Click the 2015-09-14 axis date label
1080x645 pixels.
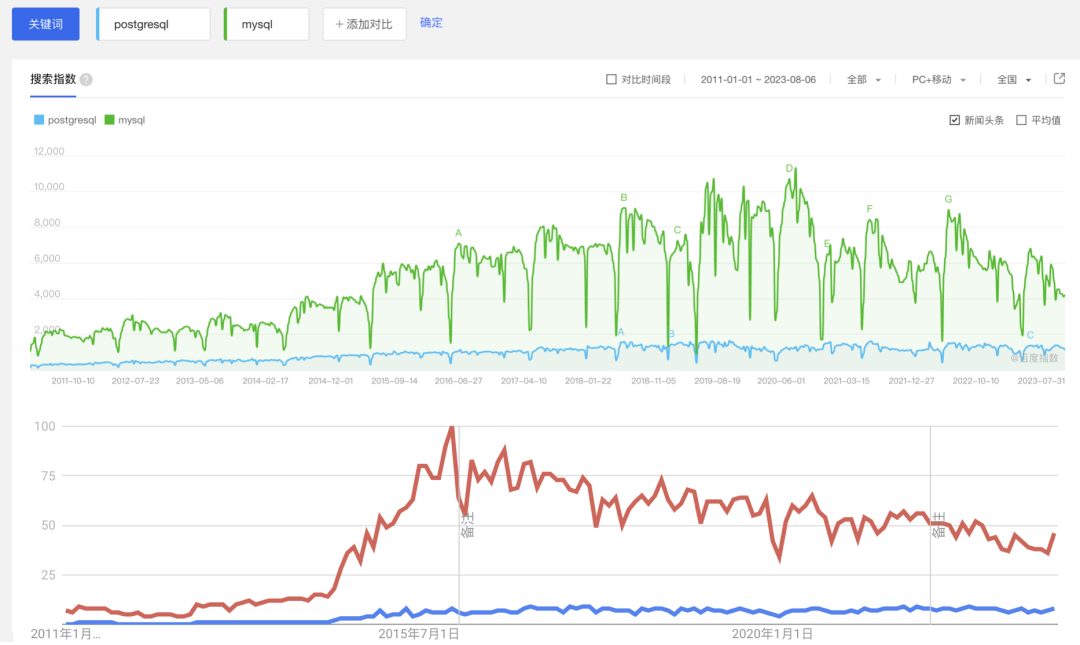coord(394,380)
